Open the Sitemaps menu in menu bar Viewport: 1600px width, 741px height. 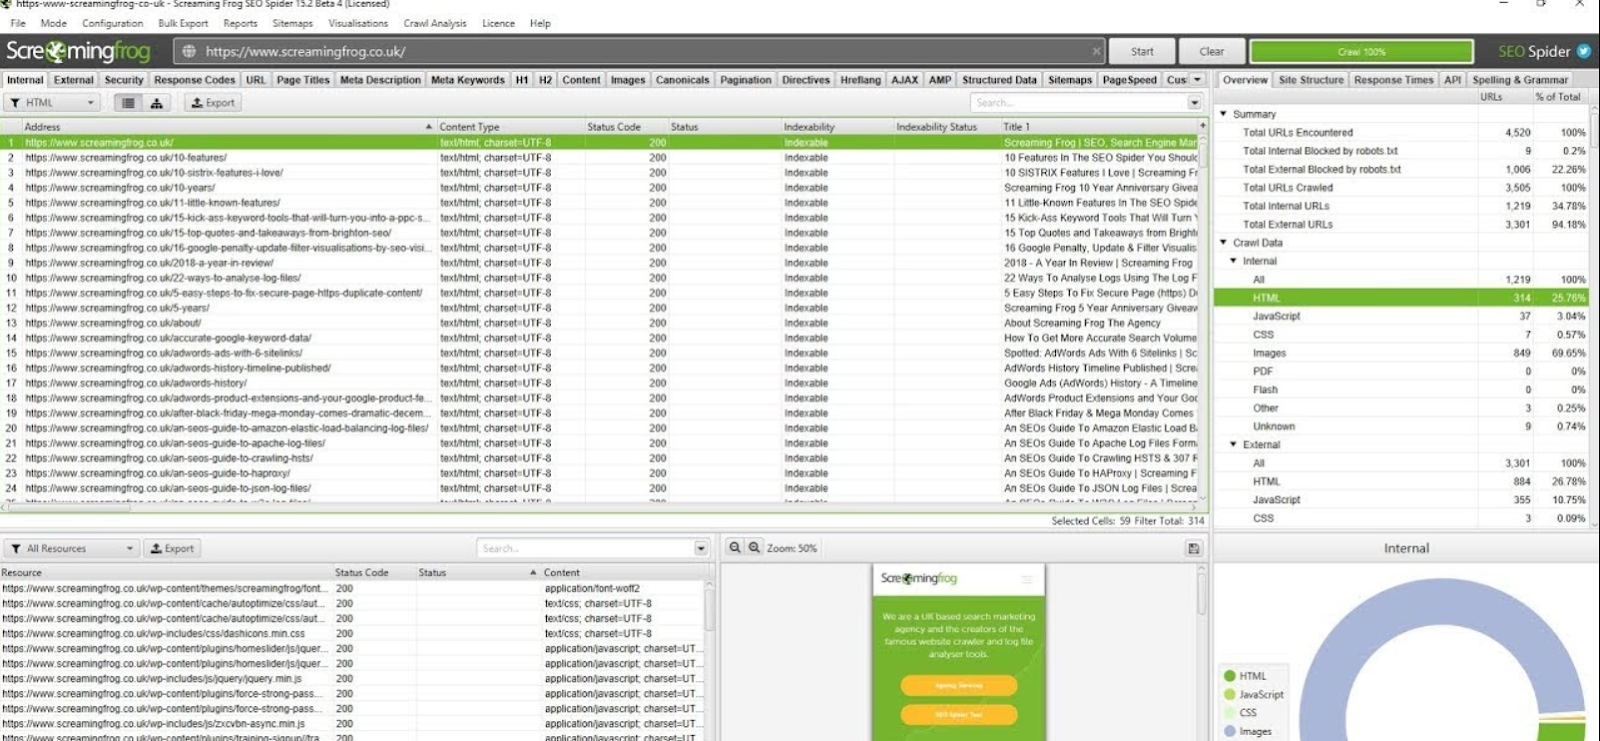(292, 23)
